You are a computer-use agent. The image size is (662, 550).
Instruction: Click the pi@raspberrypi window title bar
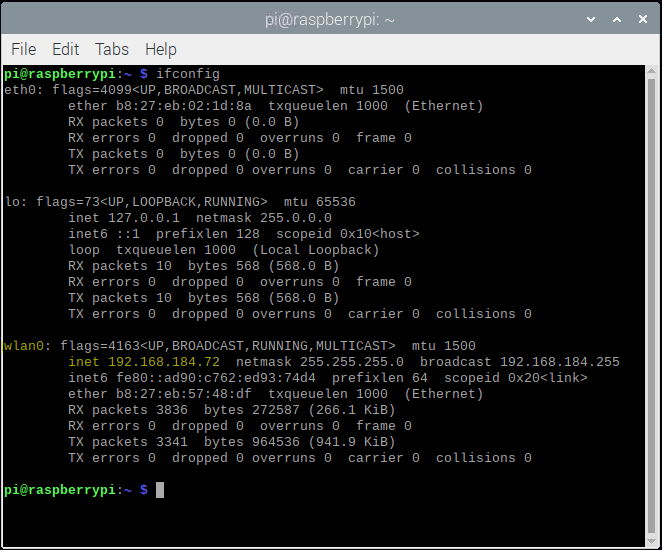[x=330, y=18]
